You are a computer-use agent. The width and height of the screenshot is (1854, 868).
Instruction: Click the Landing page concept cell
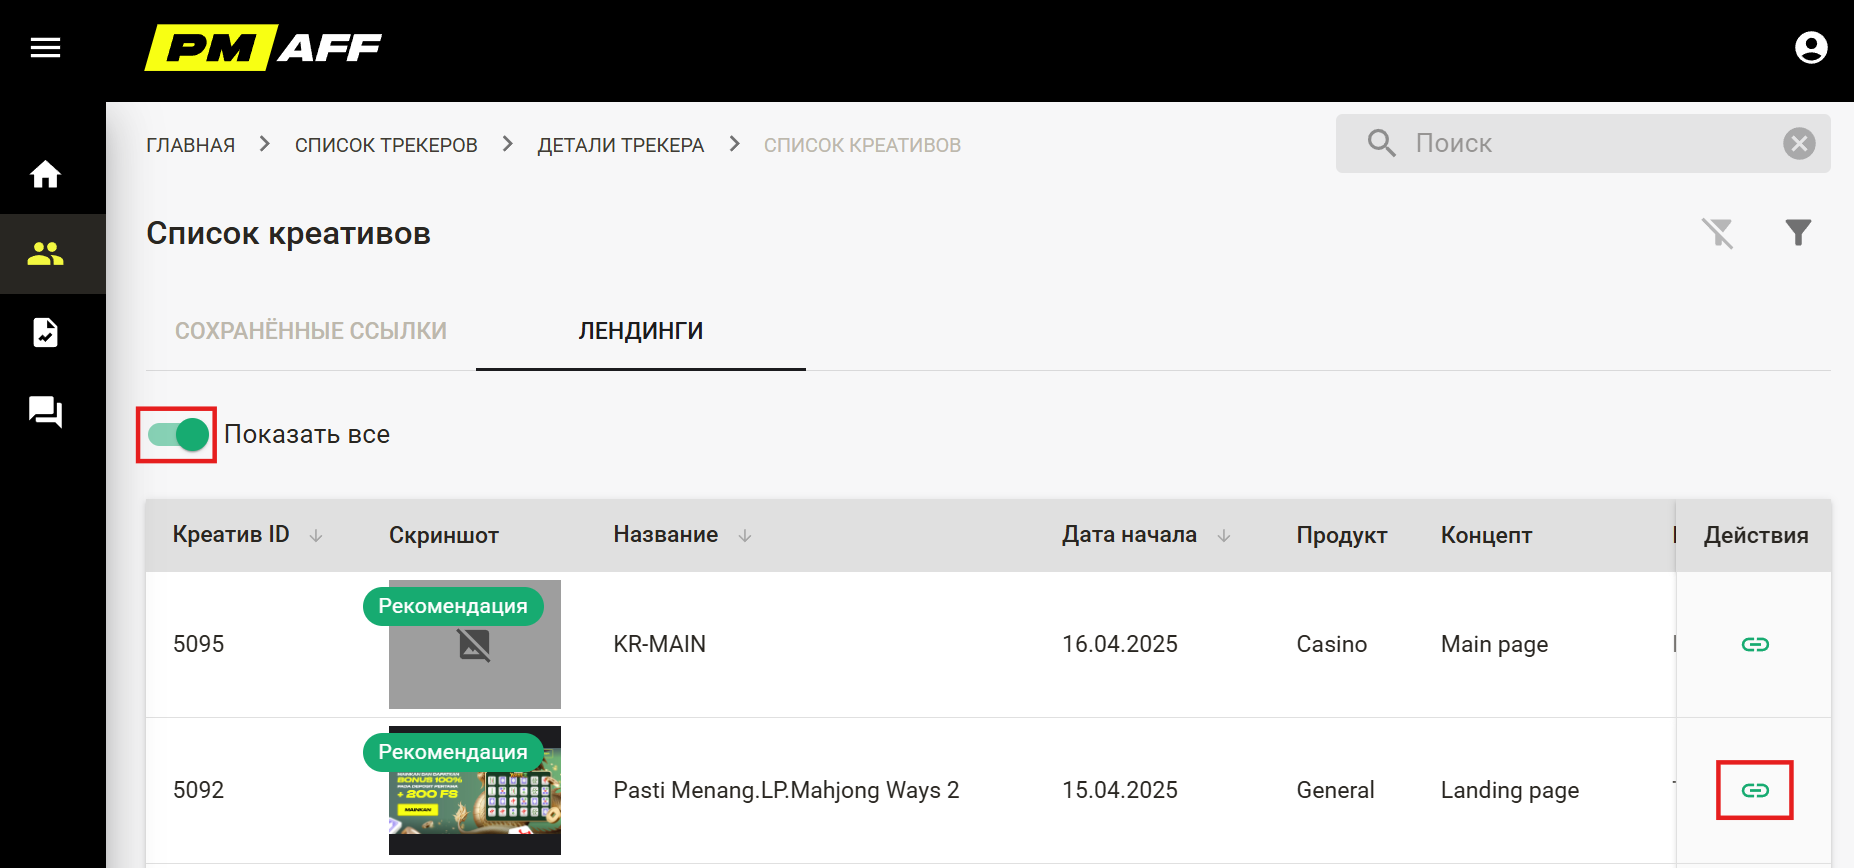coord(1510,791)
